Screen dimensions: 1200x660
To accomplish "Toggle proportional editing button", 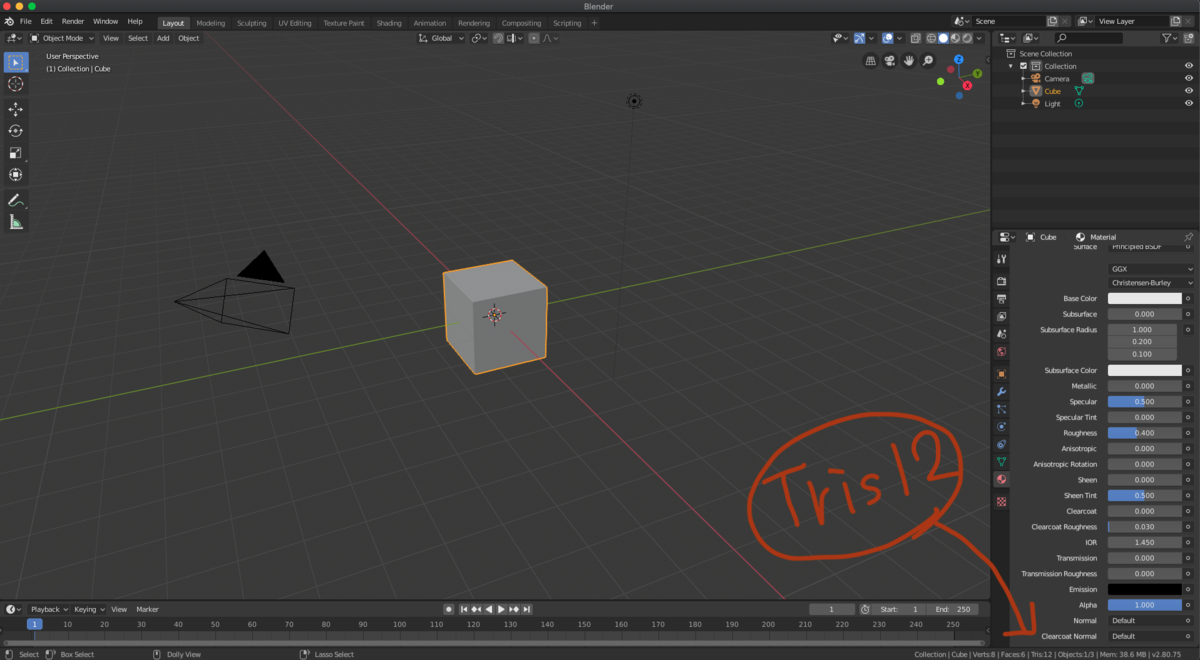I will 534,38.
